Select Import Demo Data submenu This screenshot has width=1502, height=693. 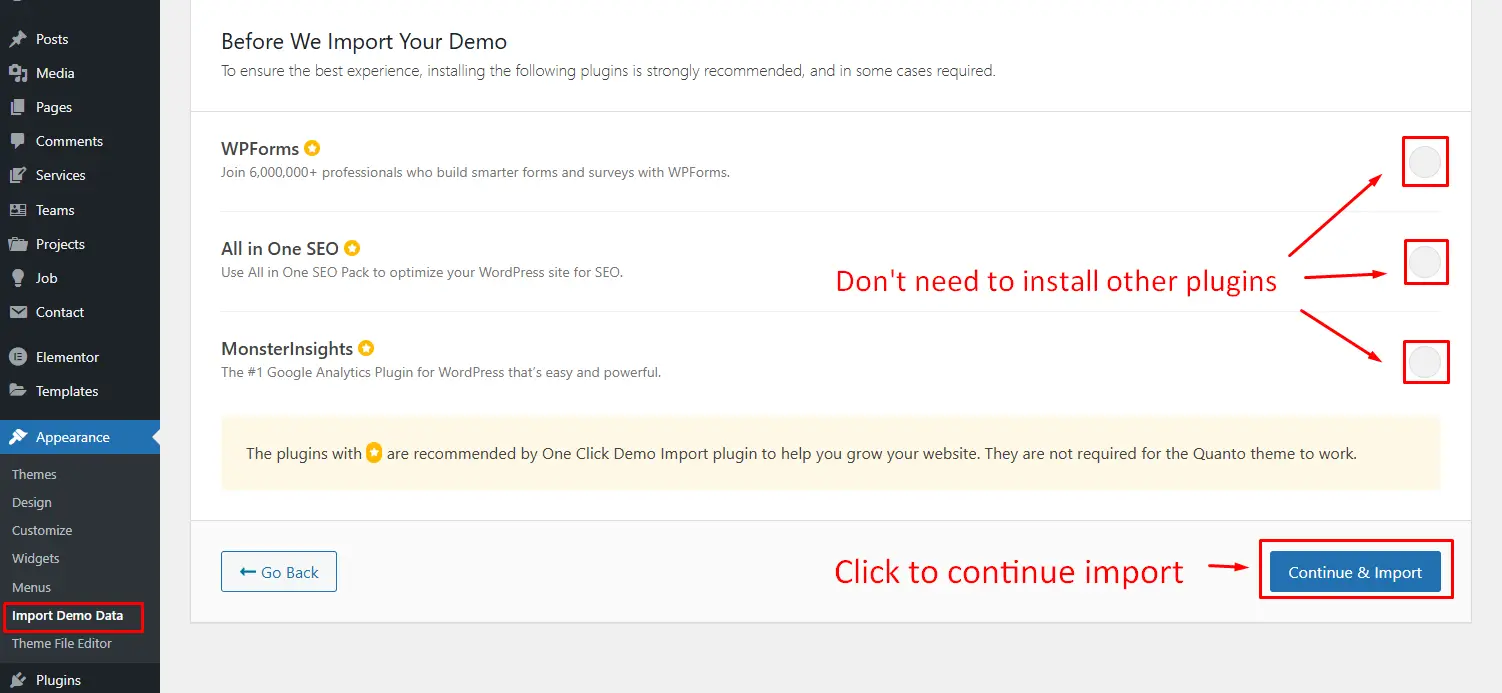point(68,615)
